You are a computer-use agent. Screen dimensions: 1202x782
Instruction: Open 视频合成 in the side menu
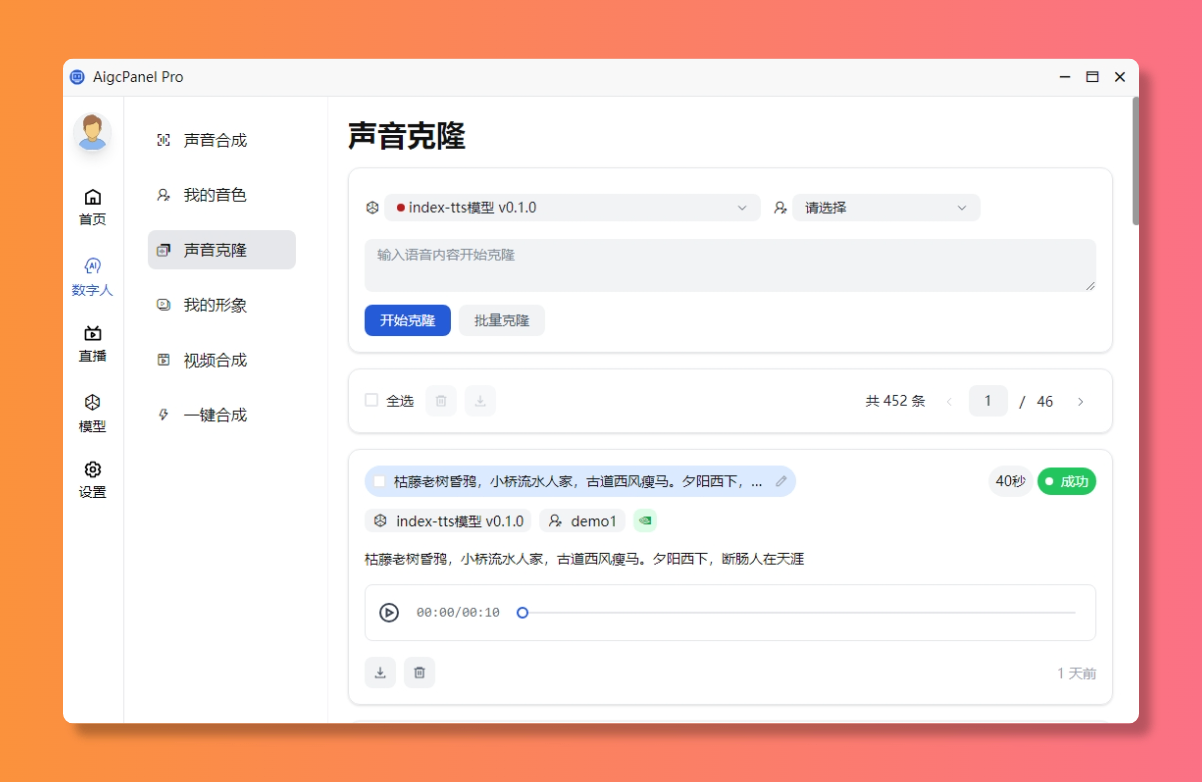[x=215, y=361]
